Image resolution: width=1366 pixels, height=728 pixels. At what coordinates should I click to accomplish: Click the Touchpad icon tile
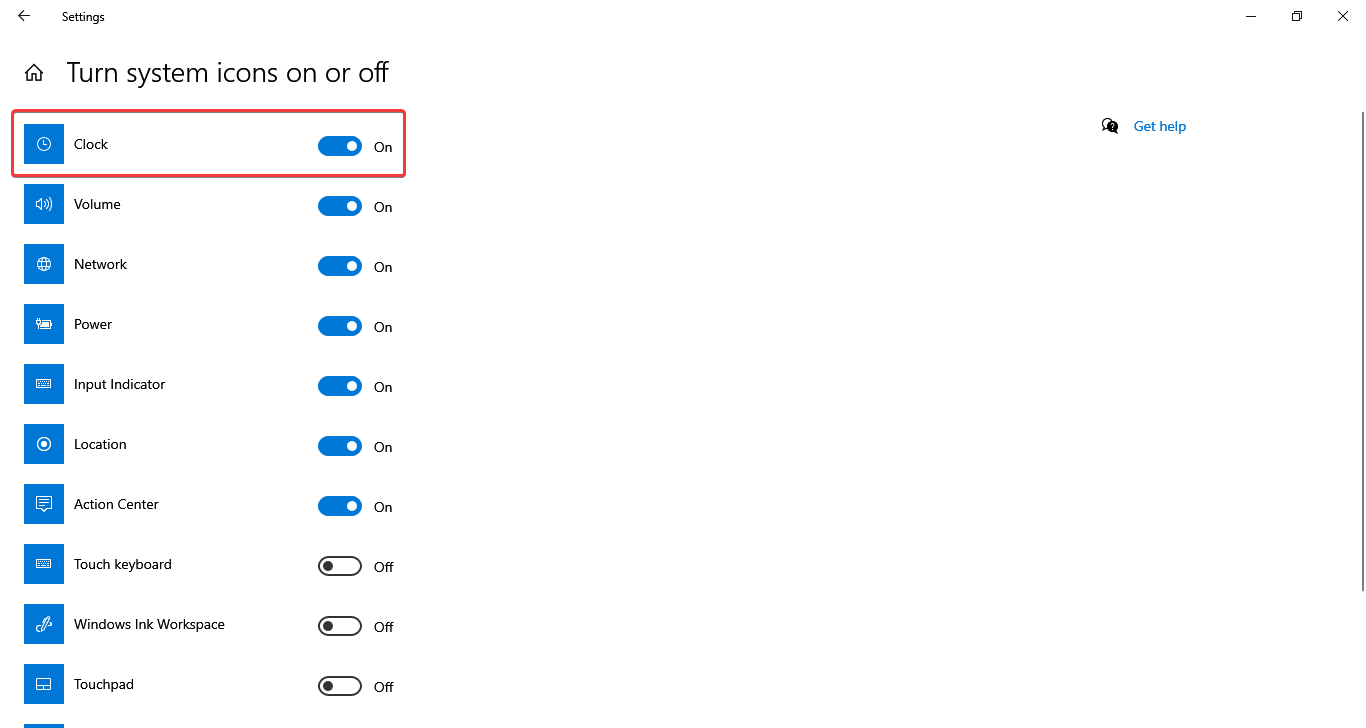(44, 684)
